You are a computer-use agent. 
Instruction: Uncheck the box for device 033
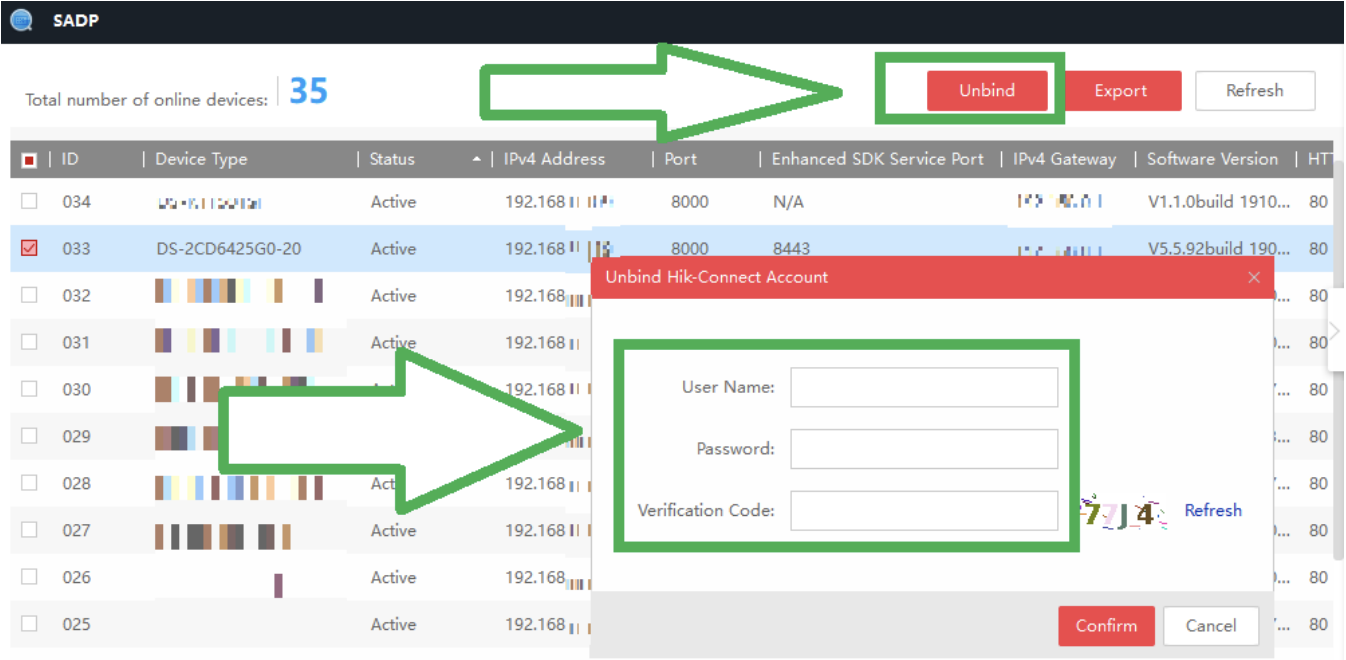coord(29,248)
